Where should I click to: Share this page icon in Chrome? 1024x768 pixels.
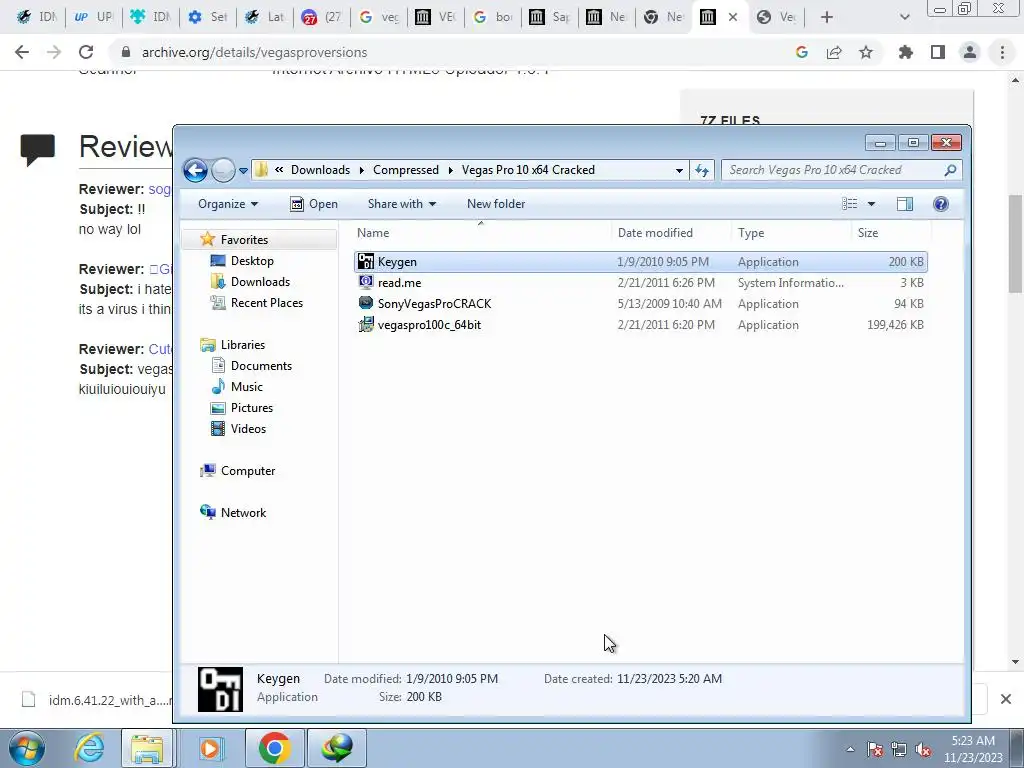pyautogui.click(x=834, y=52)
